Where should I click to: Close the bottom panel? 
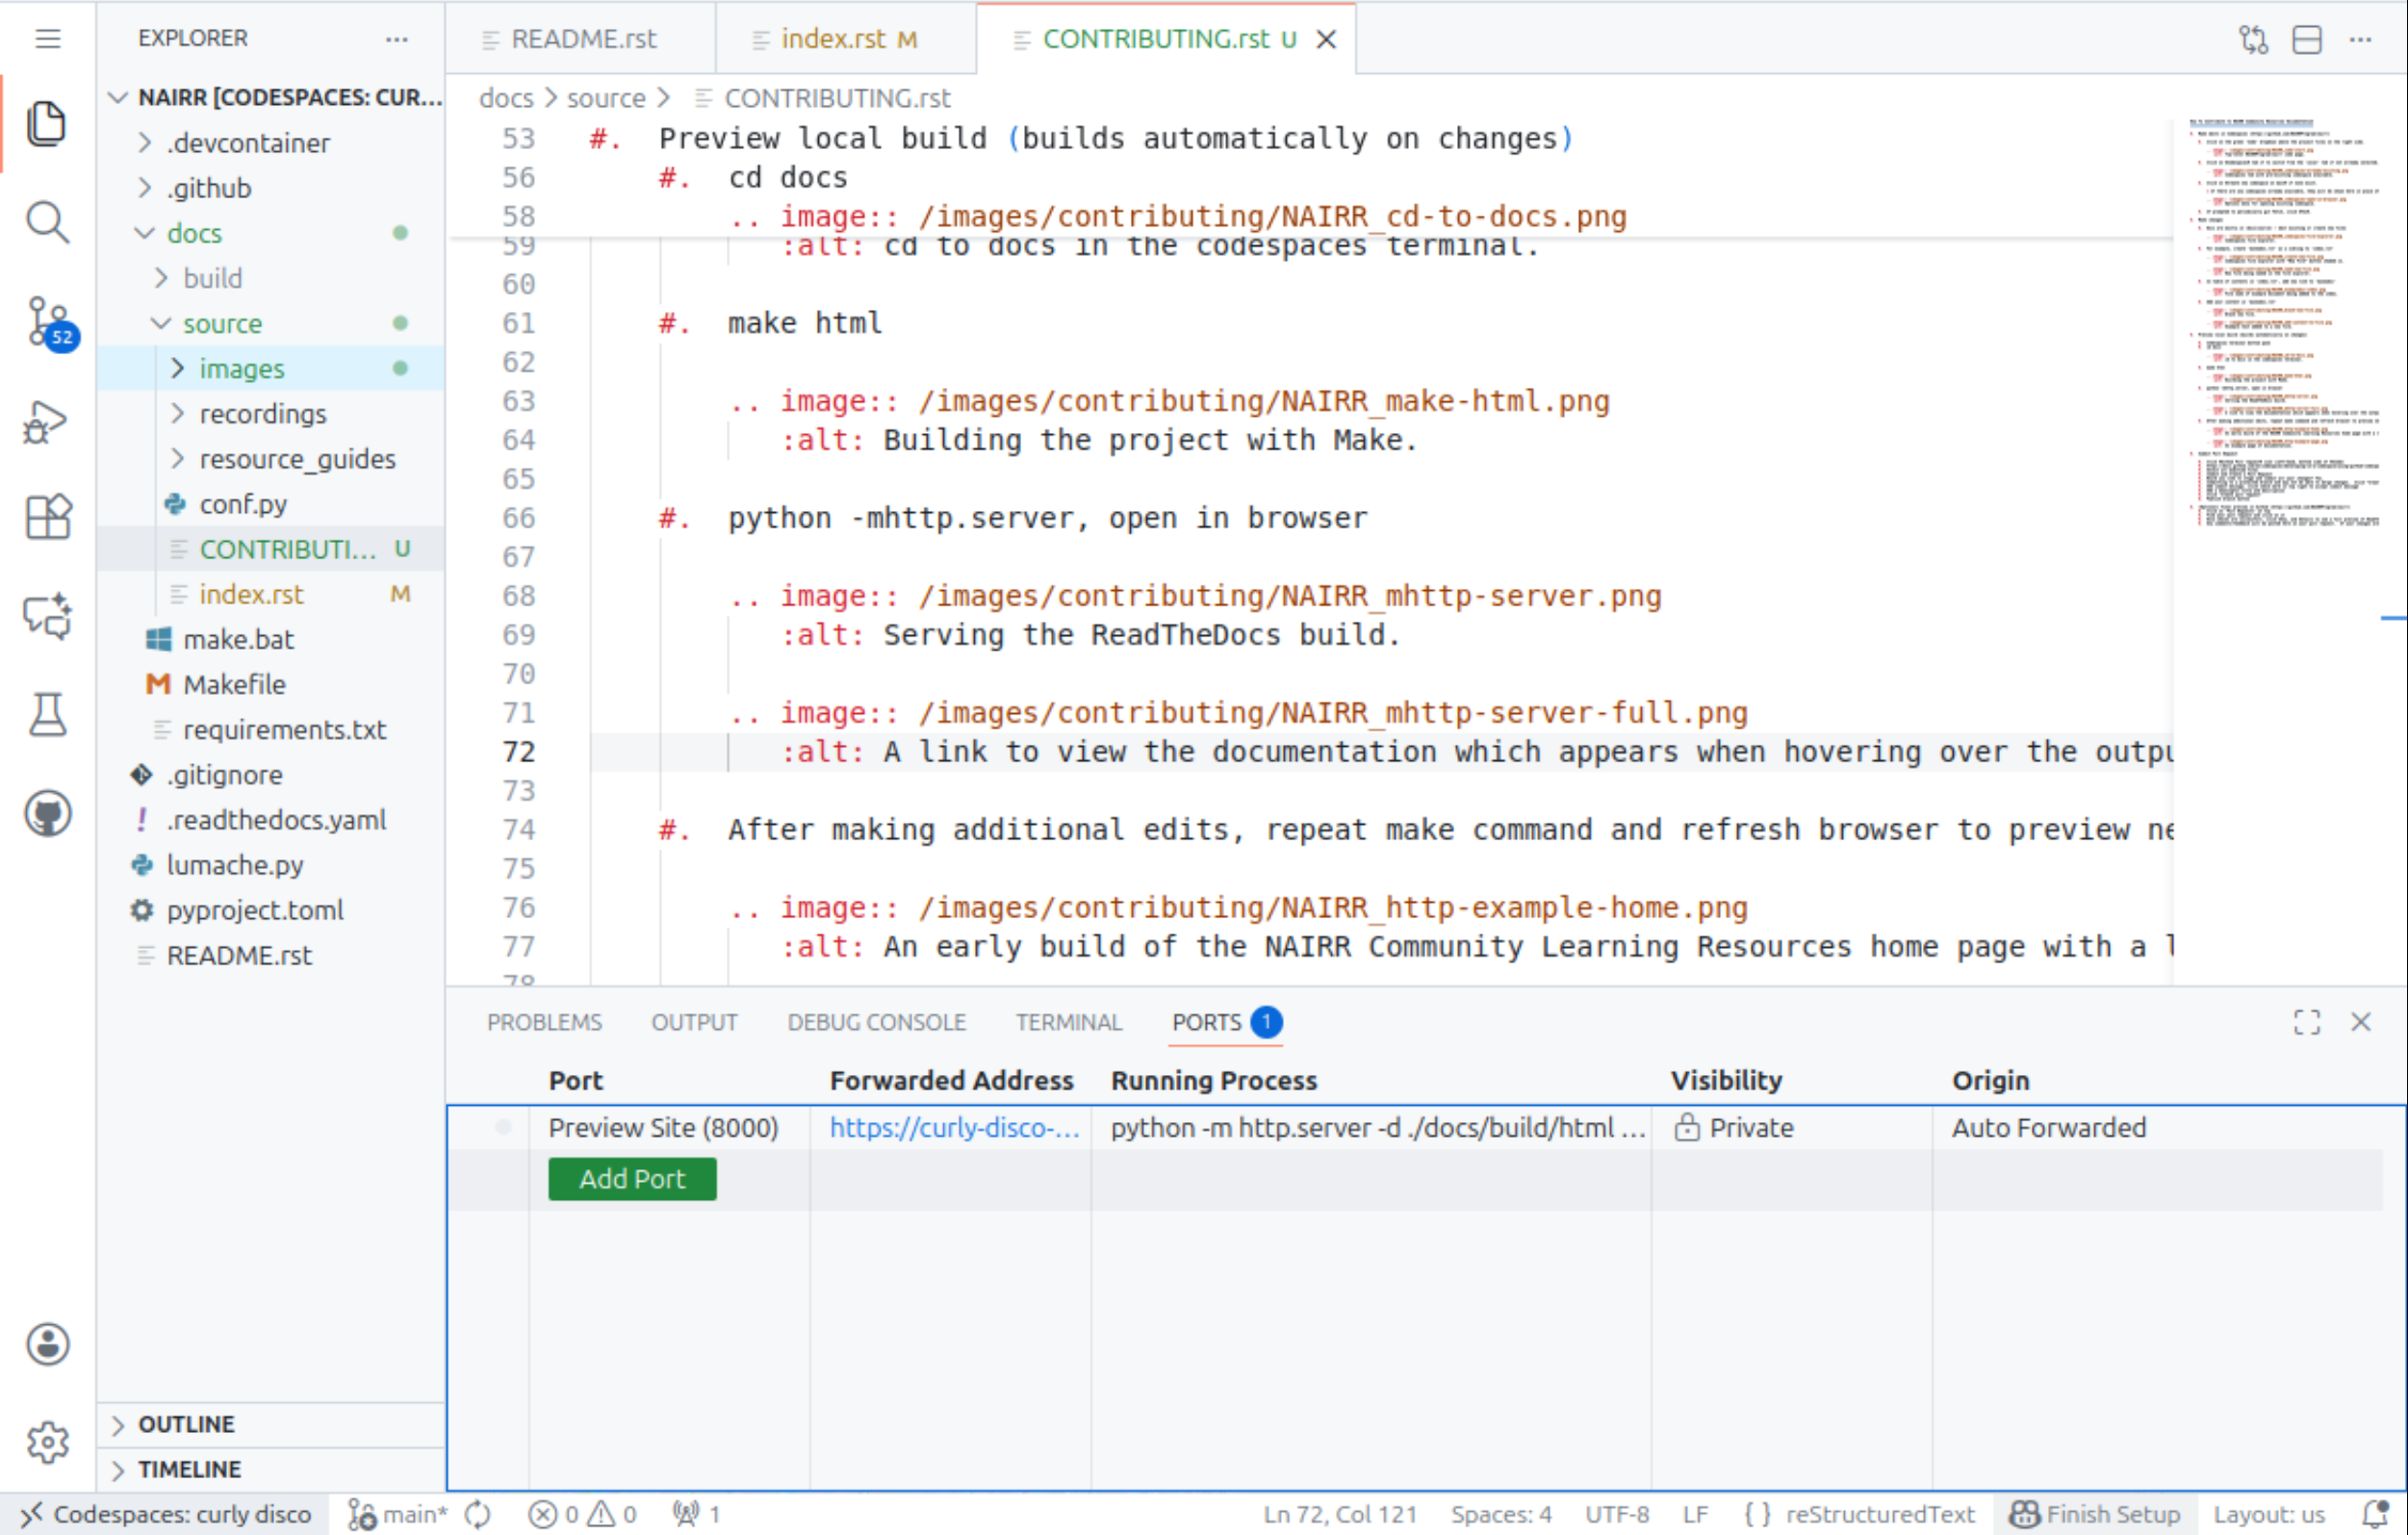[2361, 1022]
